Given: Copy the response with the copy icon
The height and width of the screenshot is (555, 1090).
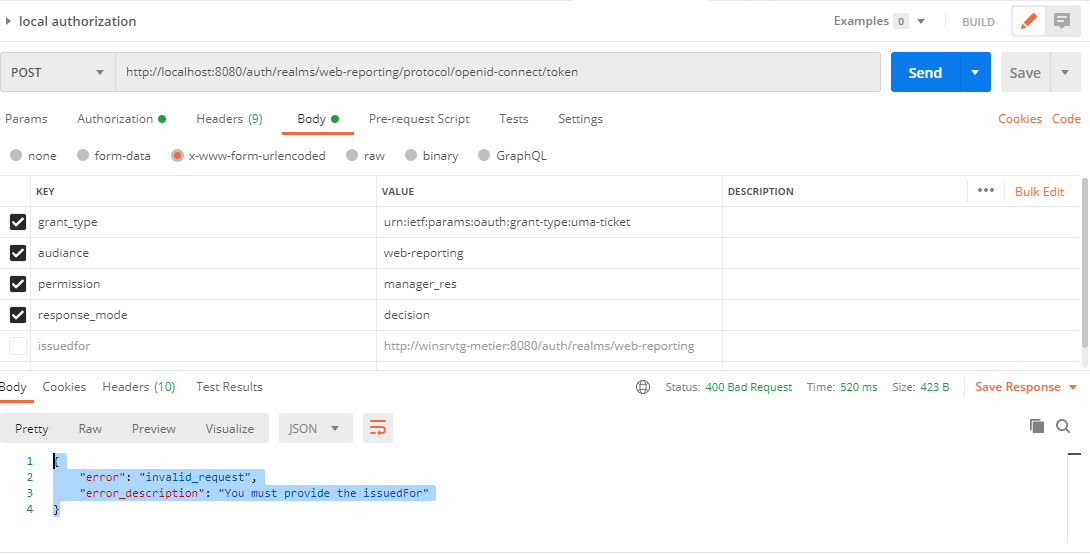Looking at the screenshot, I should click(1036, 426).
